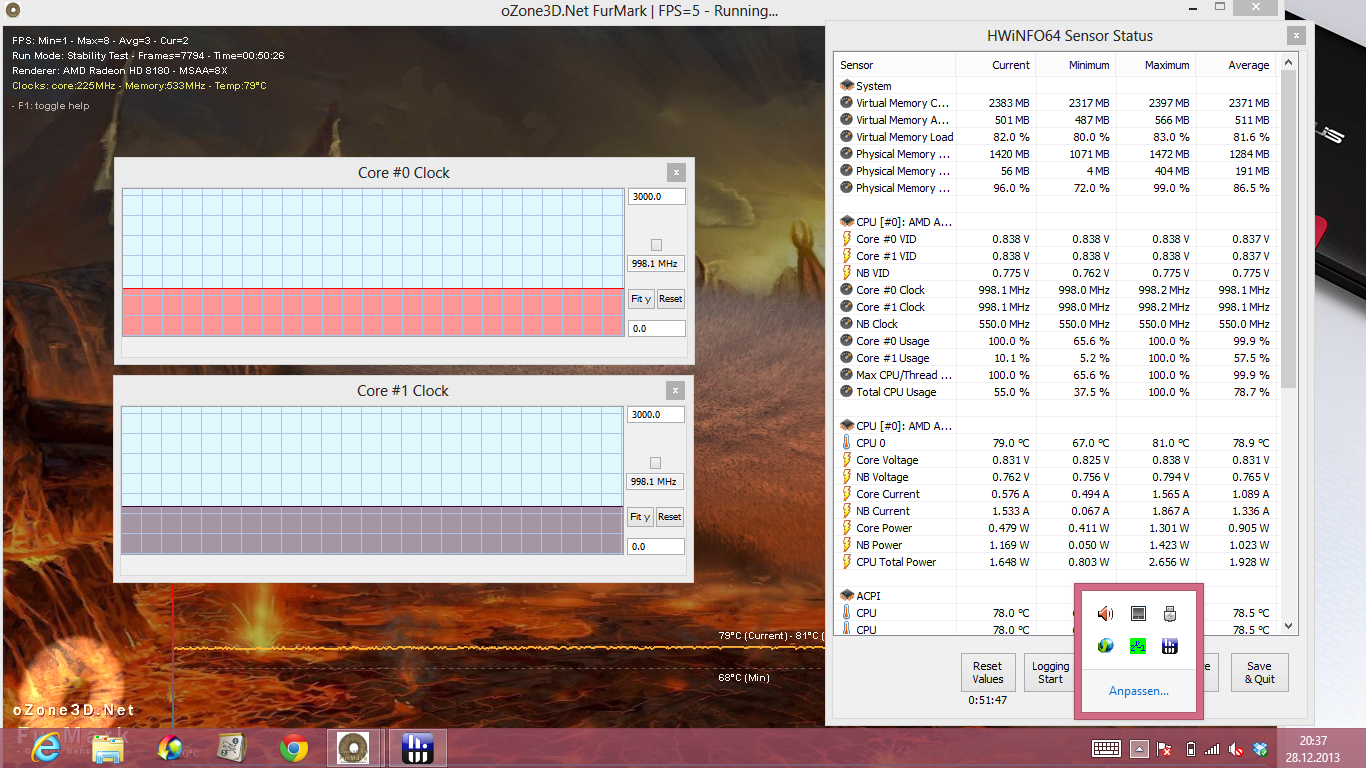Screen dimensions: 1366x768
Task: Open the Anpassen... link in tray popup
Action: [x=1138, y=691]
